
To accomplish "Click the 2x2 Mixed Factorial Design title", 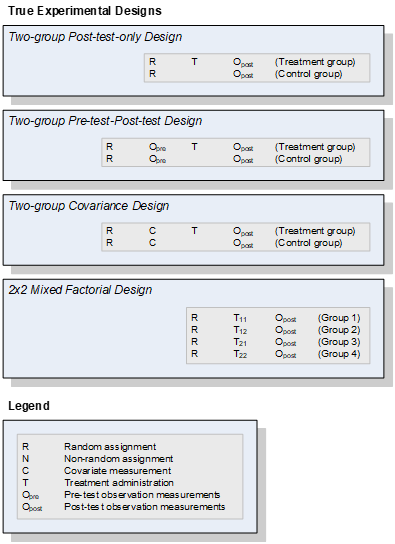I will 80,290.
